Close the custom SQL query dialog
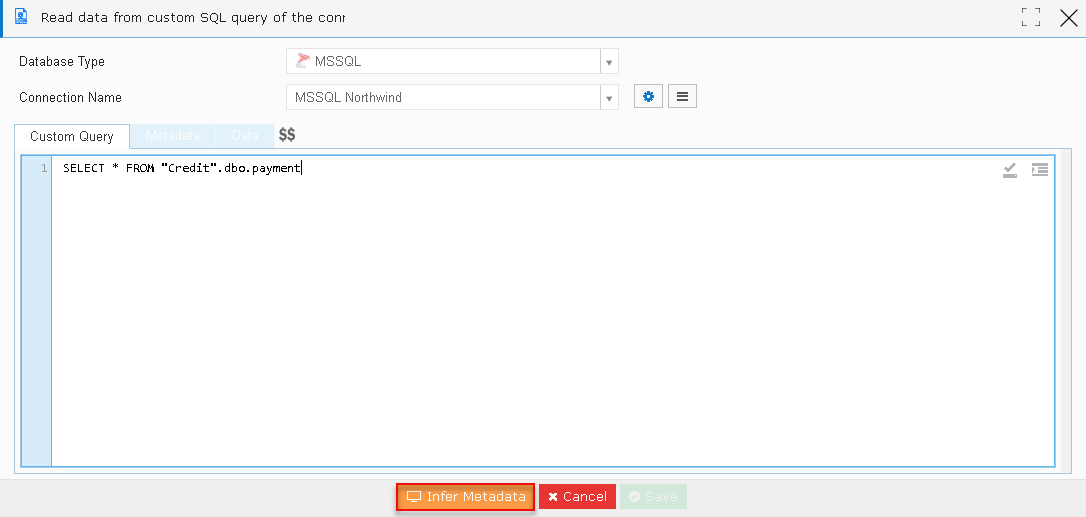 coord(1069,17)
